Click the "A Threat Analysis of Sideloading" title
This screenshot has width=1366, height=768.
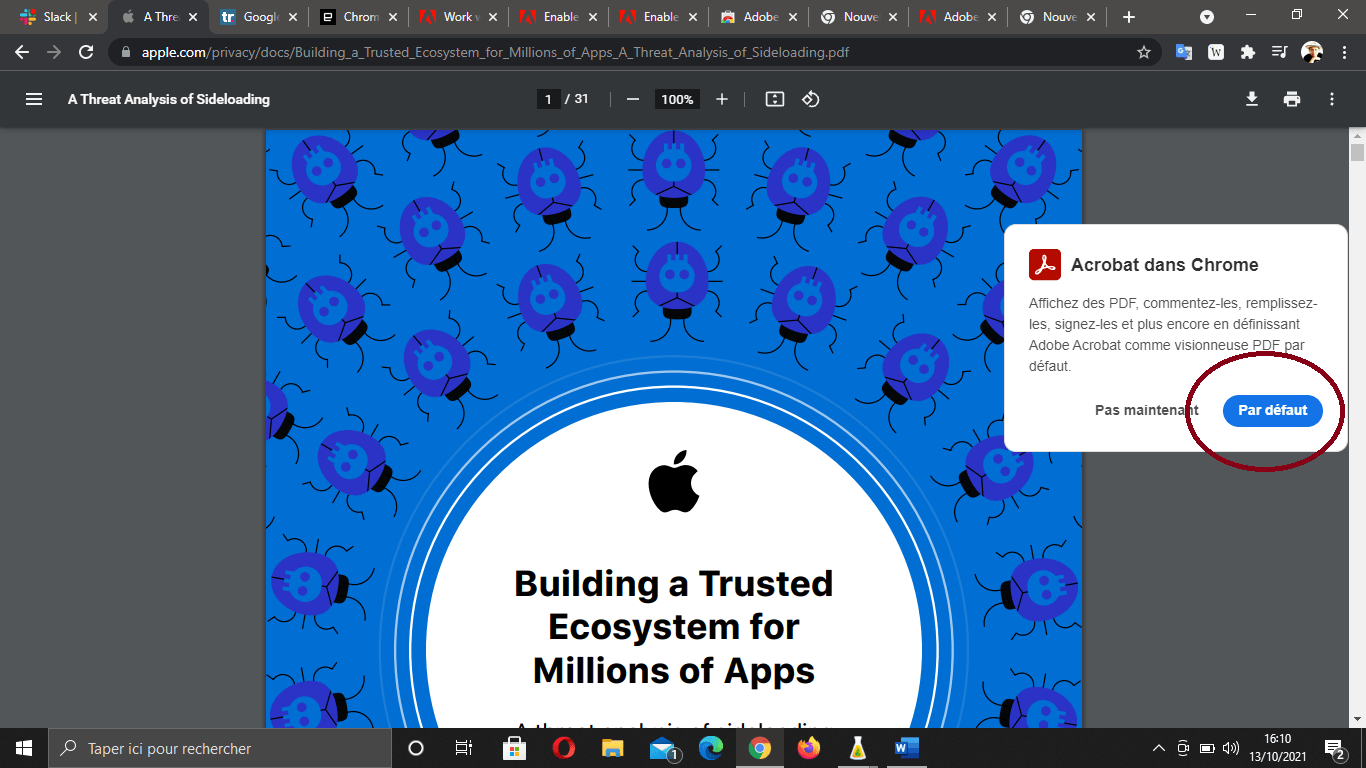click(x=169, y=99)
